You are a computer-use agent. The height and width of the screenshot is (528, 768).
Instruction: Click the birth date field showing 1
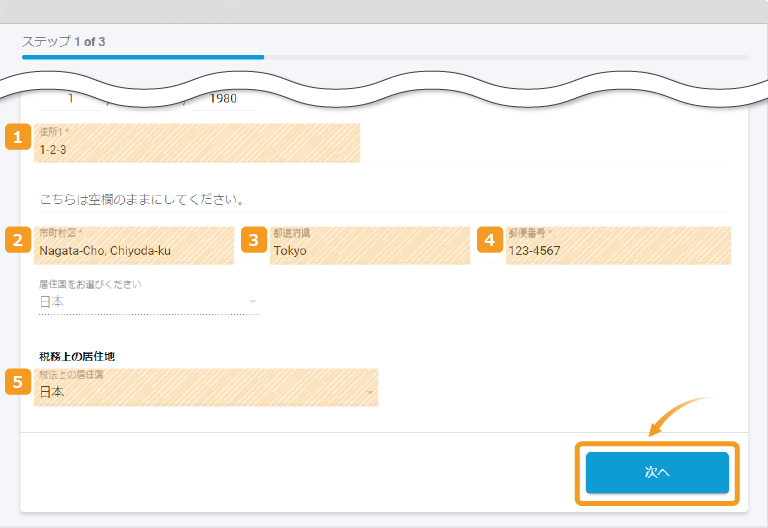click(x=71, y=99)
